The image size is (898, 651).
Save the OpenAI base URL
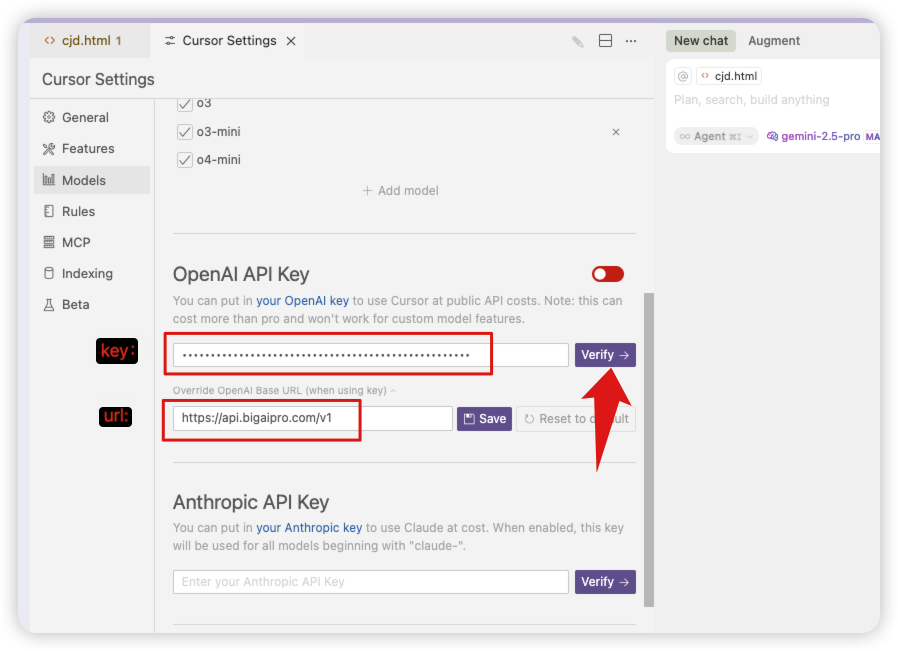485,419
